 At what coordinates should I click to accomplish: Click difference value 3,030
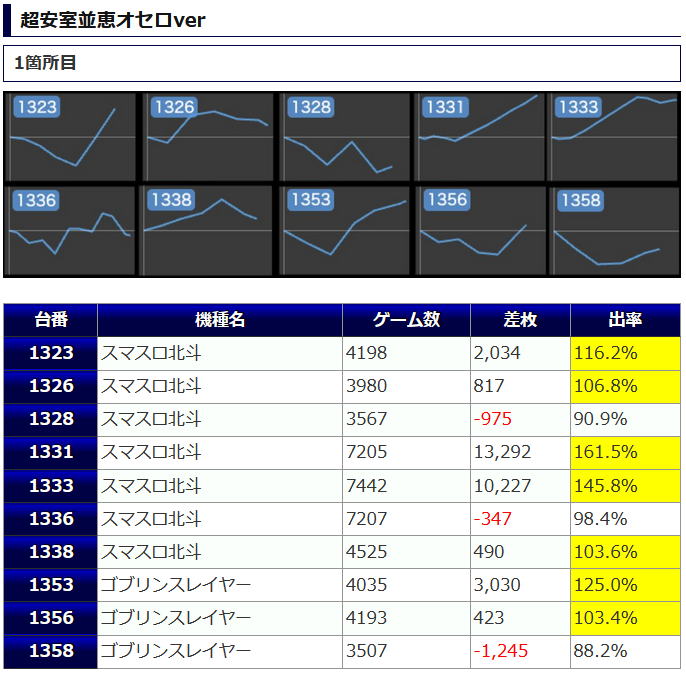(x=497, y=585)
